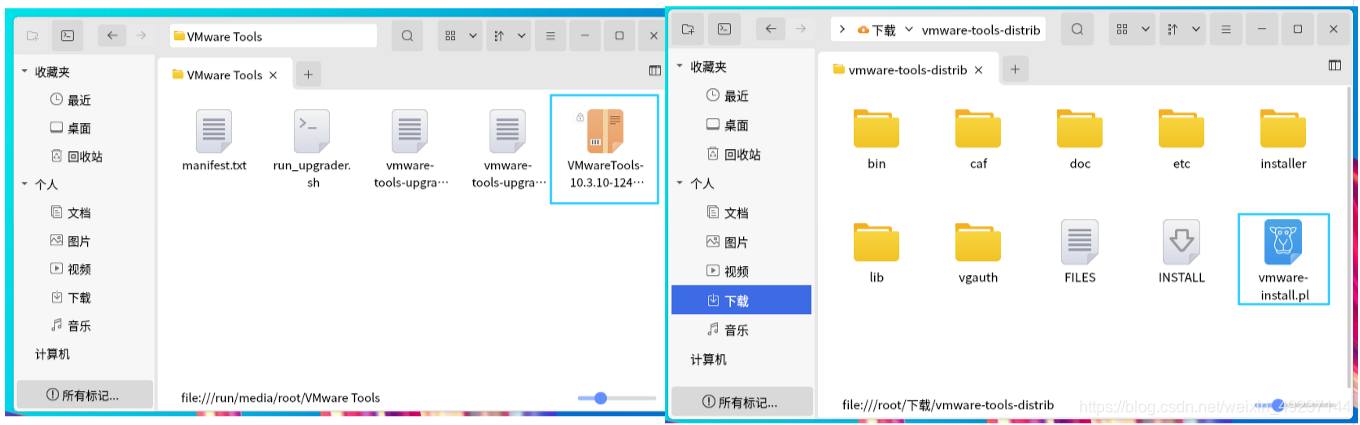
Task: Select the vgauth folder
Action: (x=978, y=253)
